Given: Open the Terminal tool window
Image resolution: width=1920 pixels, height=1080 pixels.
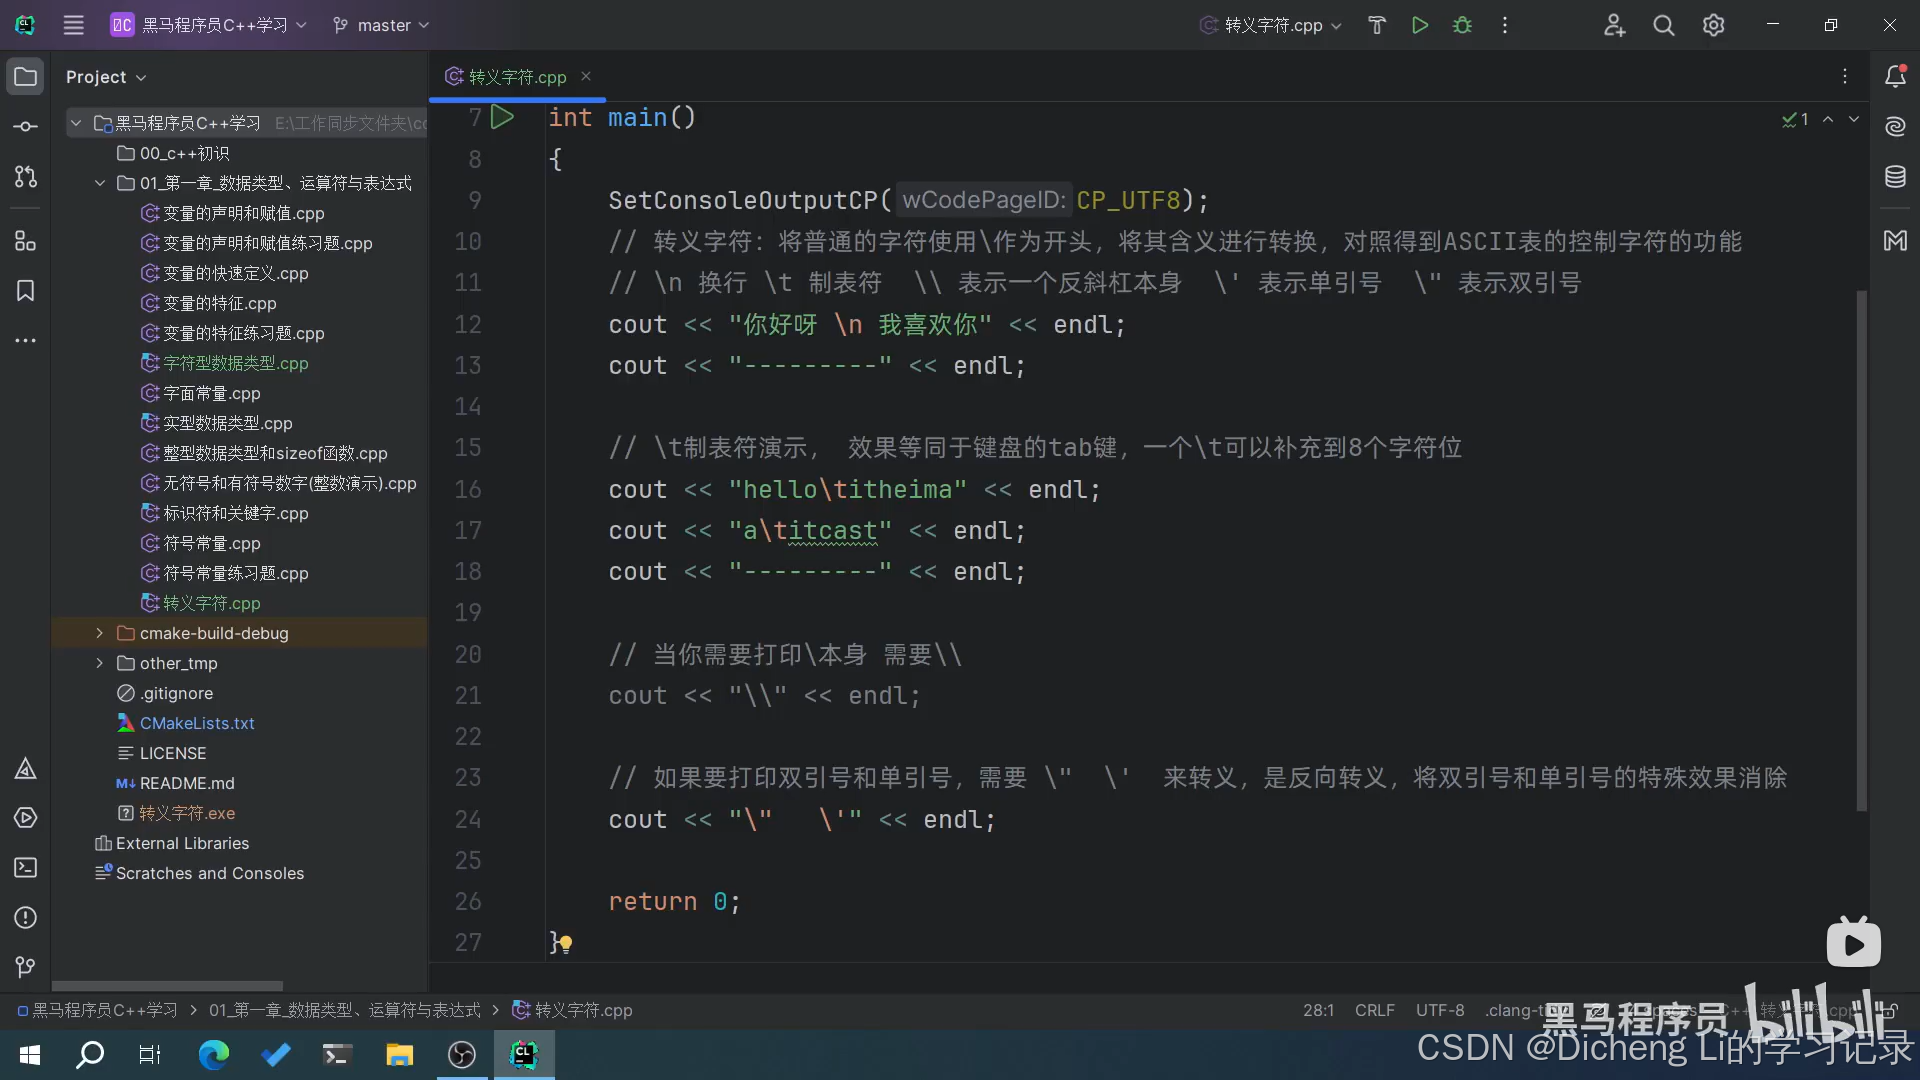Looking at the screenshot, I should [x=26, y=868].
